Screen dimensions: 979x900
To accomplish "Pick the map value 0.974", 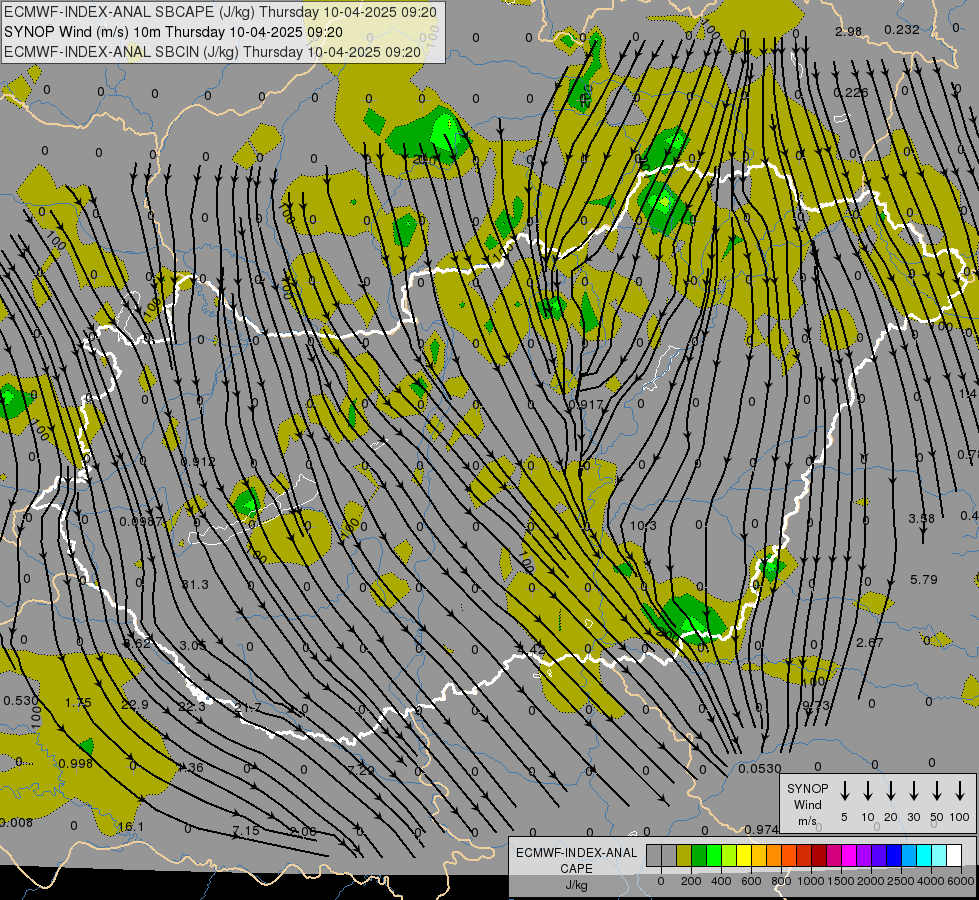I will click(x=761, y=829).
